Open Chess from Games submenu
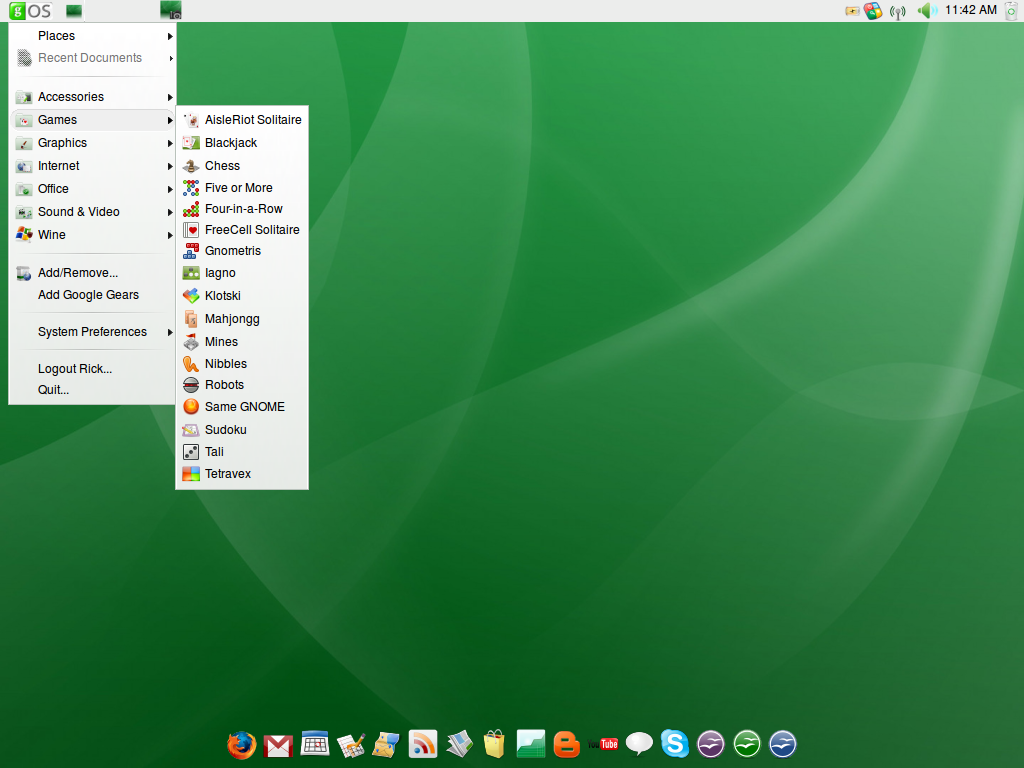This screenshot has width=1024, height=768. [x=242, y=166]
